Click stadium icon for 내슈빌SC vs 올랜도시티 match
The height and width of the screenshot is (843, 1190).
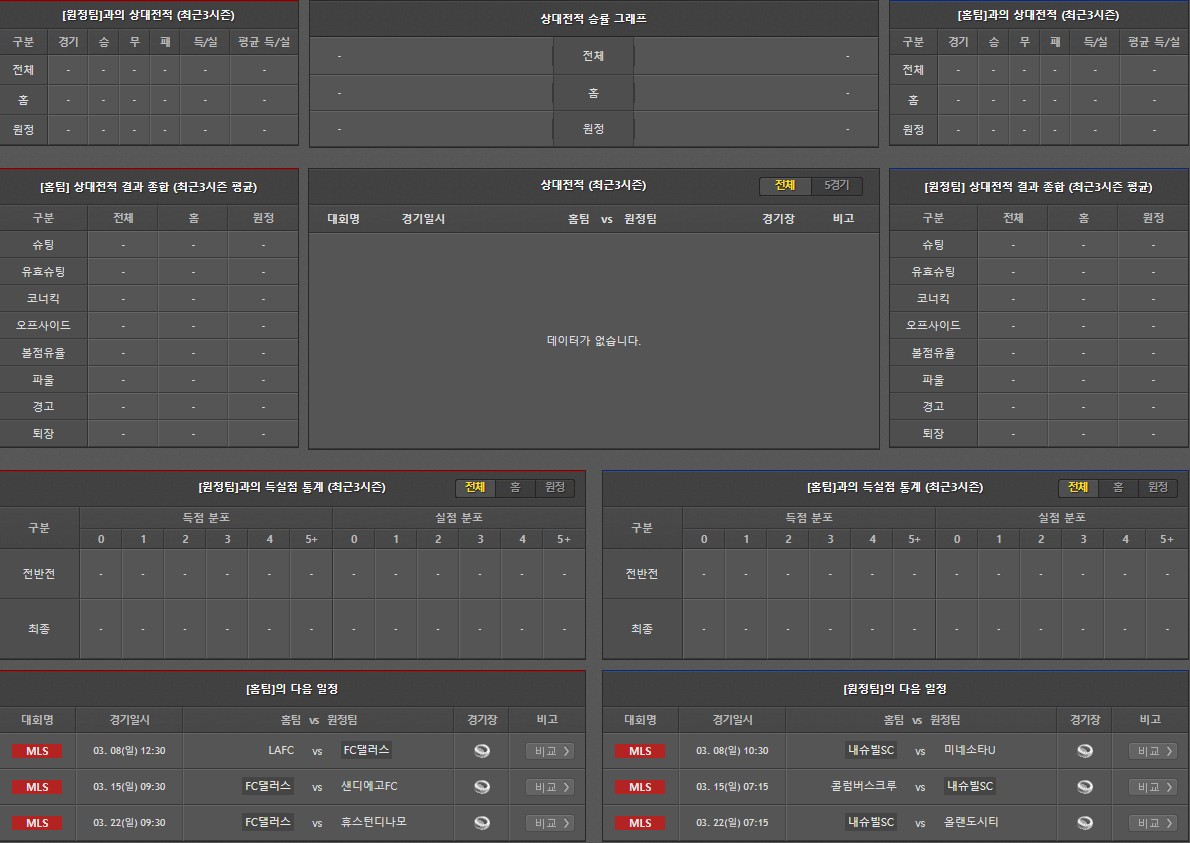[1085, 823]
